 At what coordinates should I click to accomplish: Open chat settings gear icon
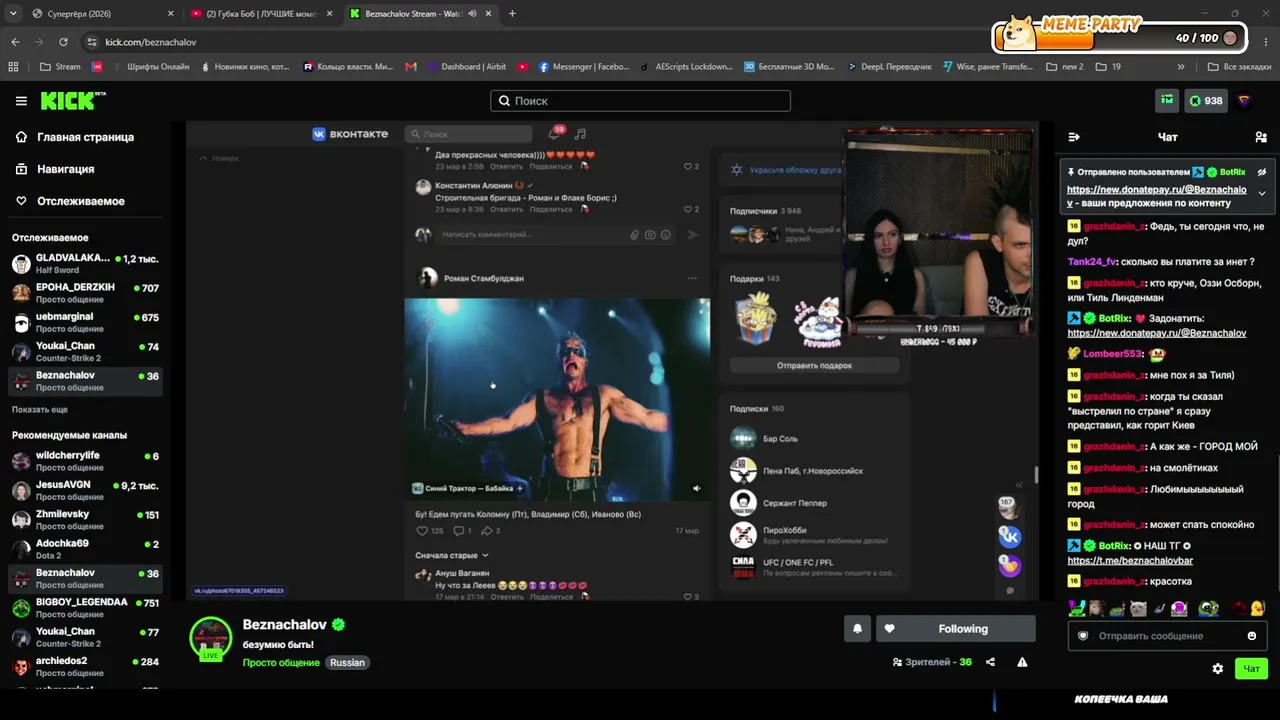click(x=1218, y=669)
